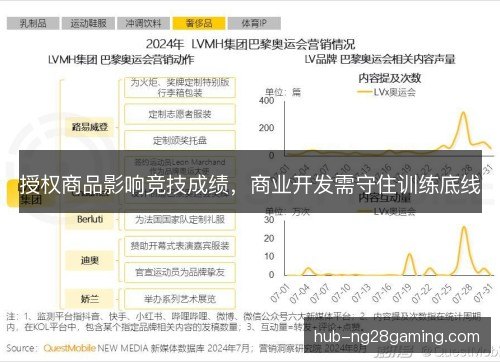This screenshot has width=500, height=362.
Task: Click the 400 value on the upper y-axis
Action: pos(267,100)
